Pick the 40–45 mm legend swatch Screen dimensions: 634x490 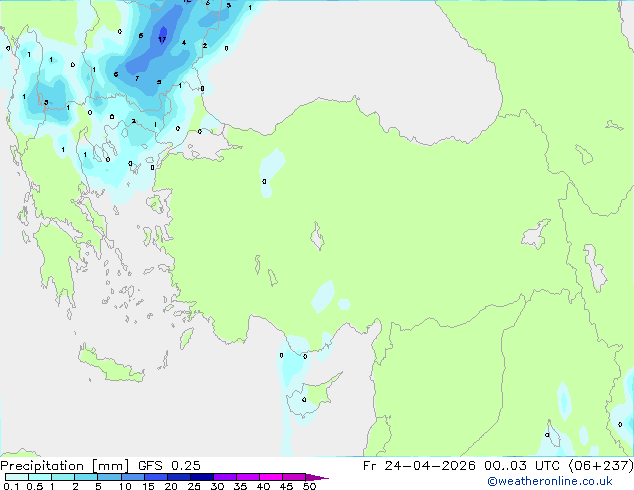[271, 477]
